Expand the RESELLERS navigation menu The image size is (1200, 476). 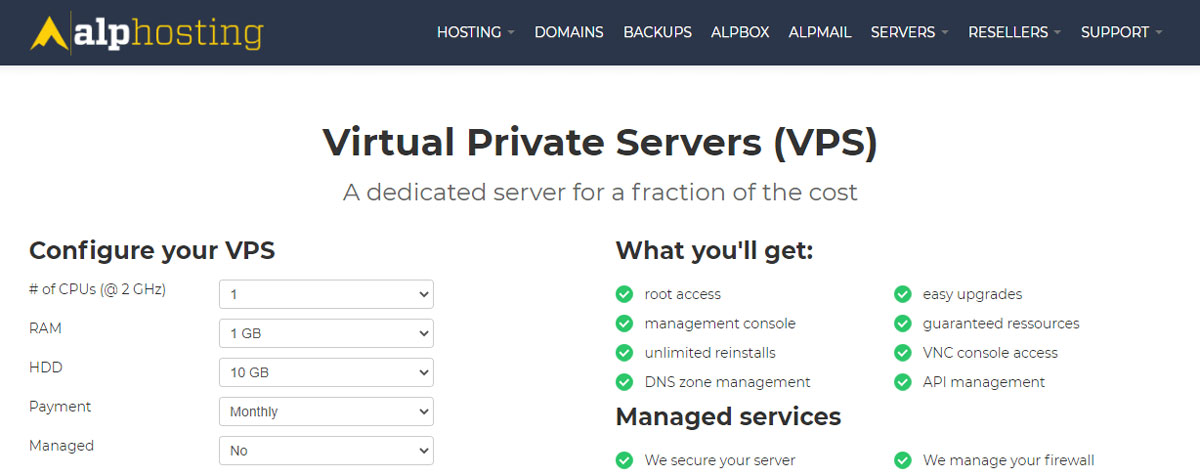coord(1015,32)
